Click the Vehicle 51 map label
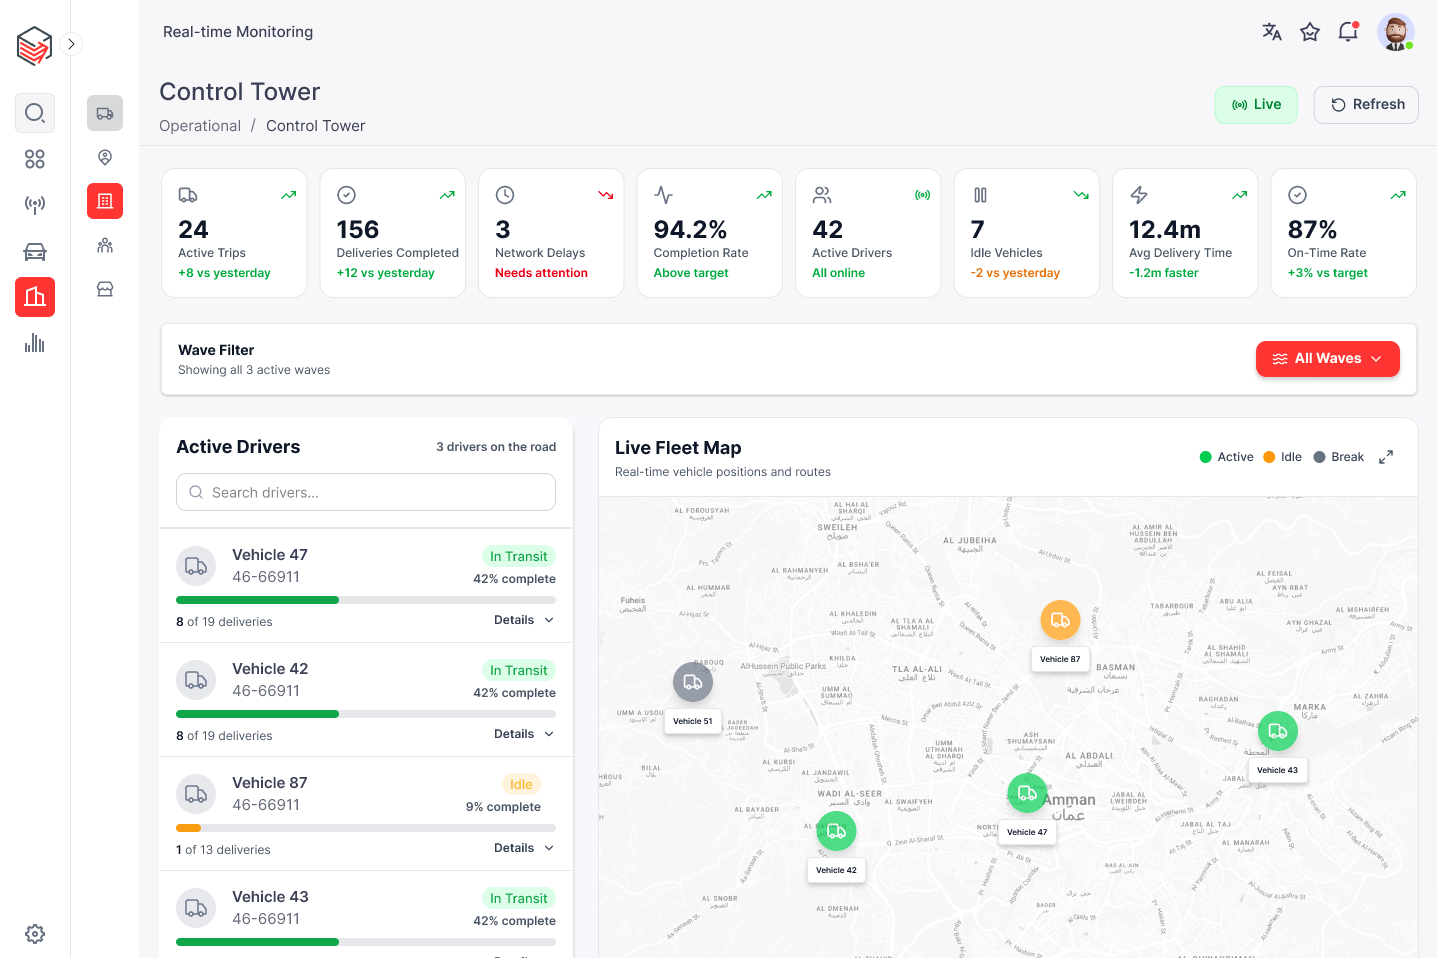 tap(693, 721)
